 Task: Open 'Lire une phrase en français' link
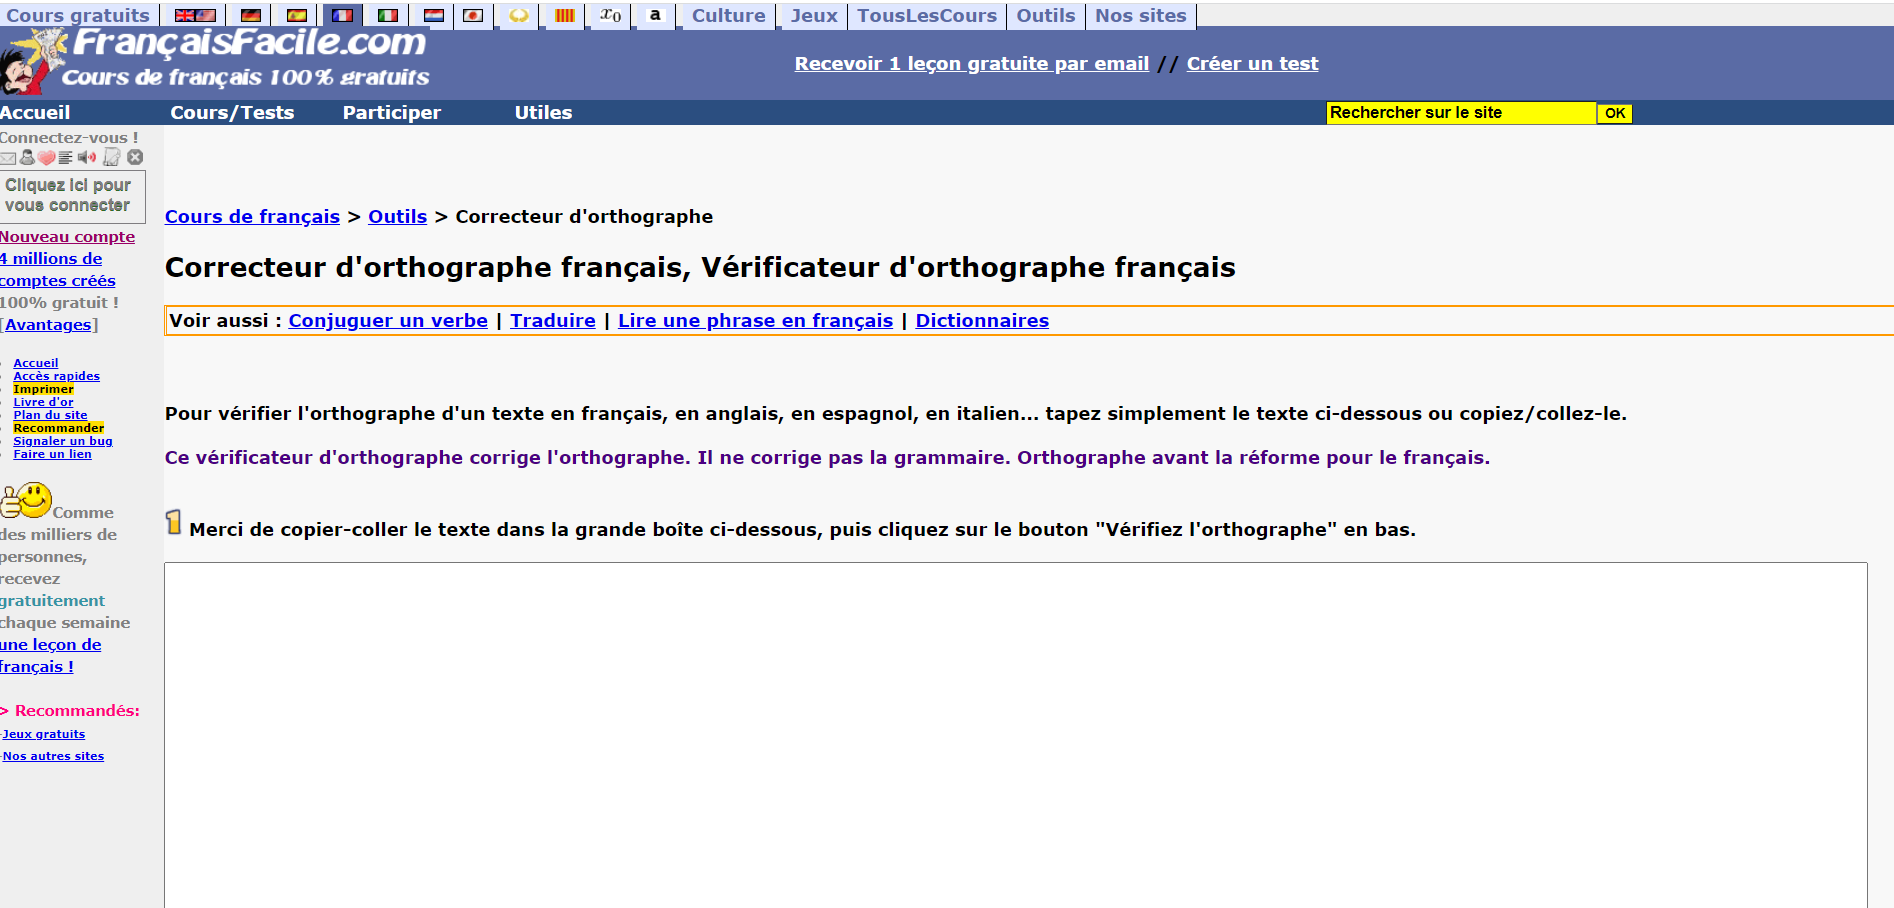[755, 321]
